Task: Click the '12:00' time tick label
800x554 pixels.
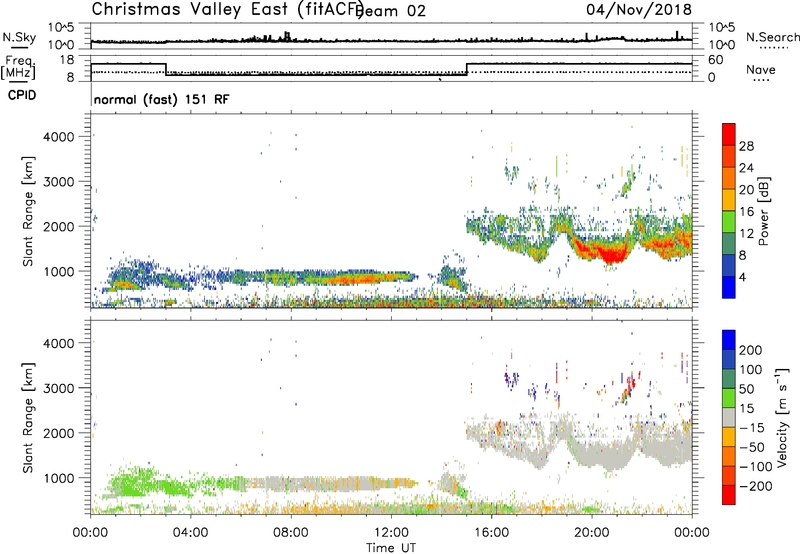Action: click(391, 533)
